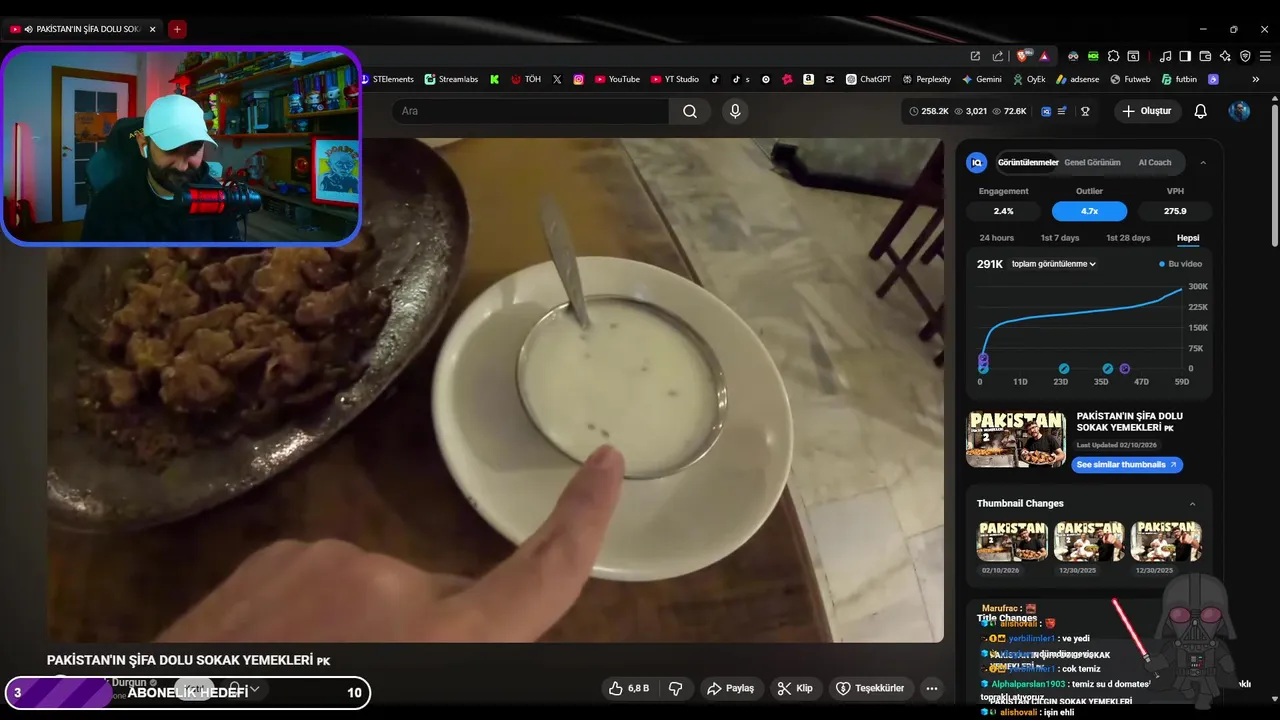Viewport: 1280px width, 720px height.
Task: Like the video with thumbs up
Action: [627, 688]
